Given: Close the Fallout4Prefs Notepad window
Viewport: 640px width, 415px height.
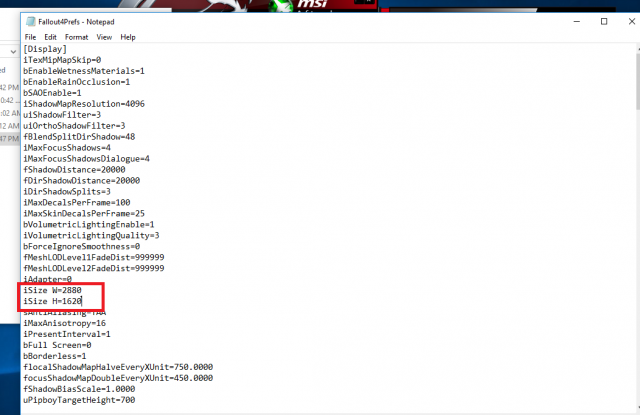Looking at the screenshot, I should [x=631, y=22].
